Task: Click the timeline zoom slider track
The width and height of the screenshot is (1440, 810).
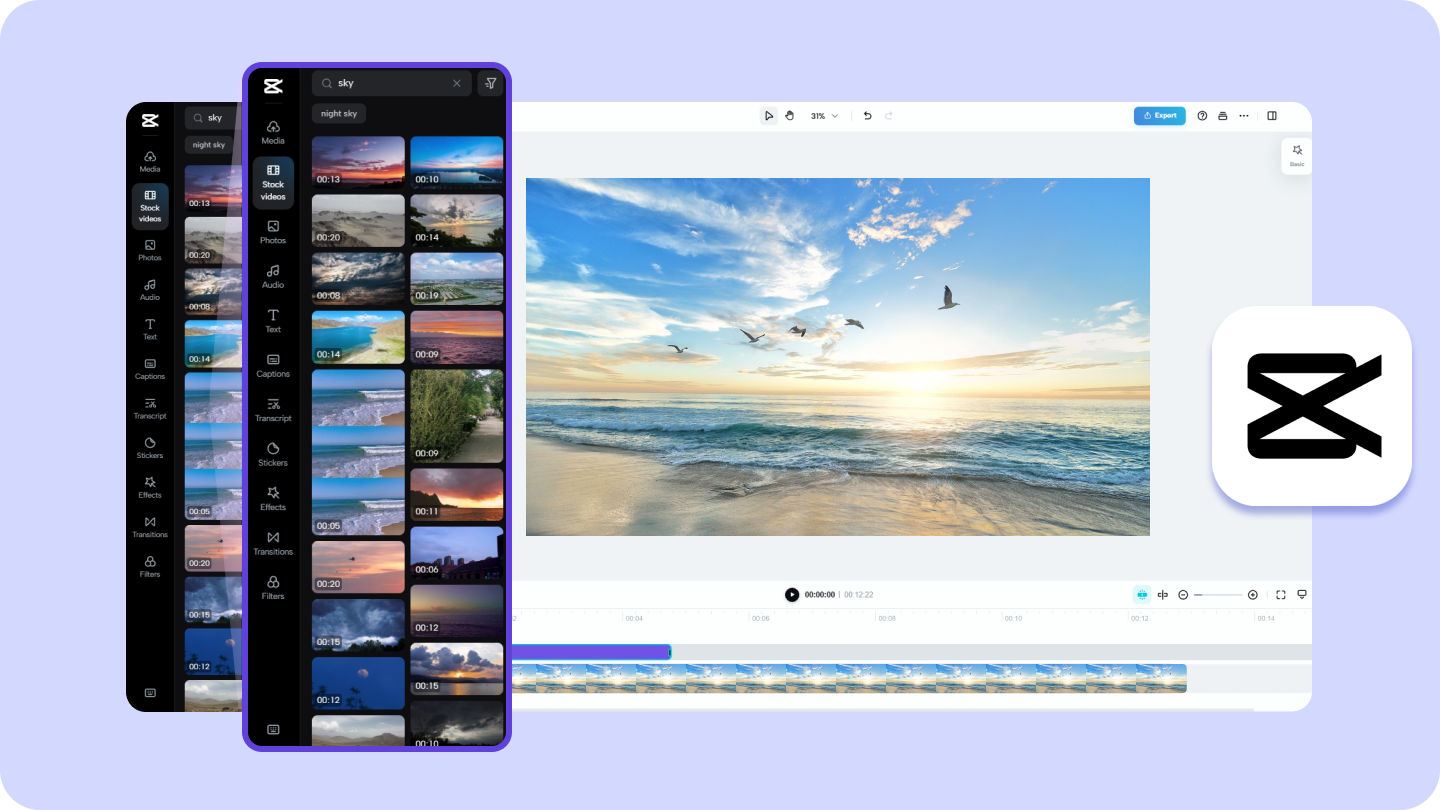Action: [x=1218, y=595]
